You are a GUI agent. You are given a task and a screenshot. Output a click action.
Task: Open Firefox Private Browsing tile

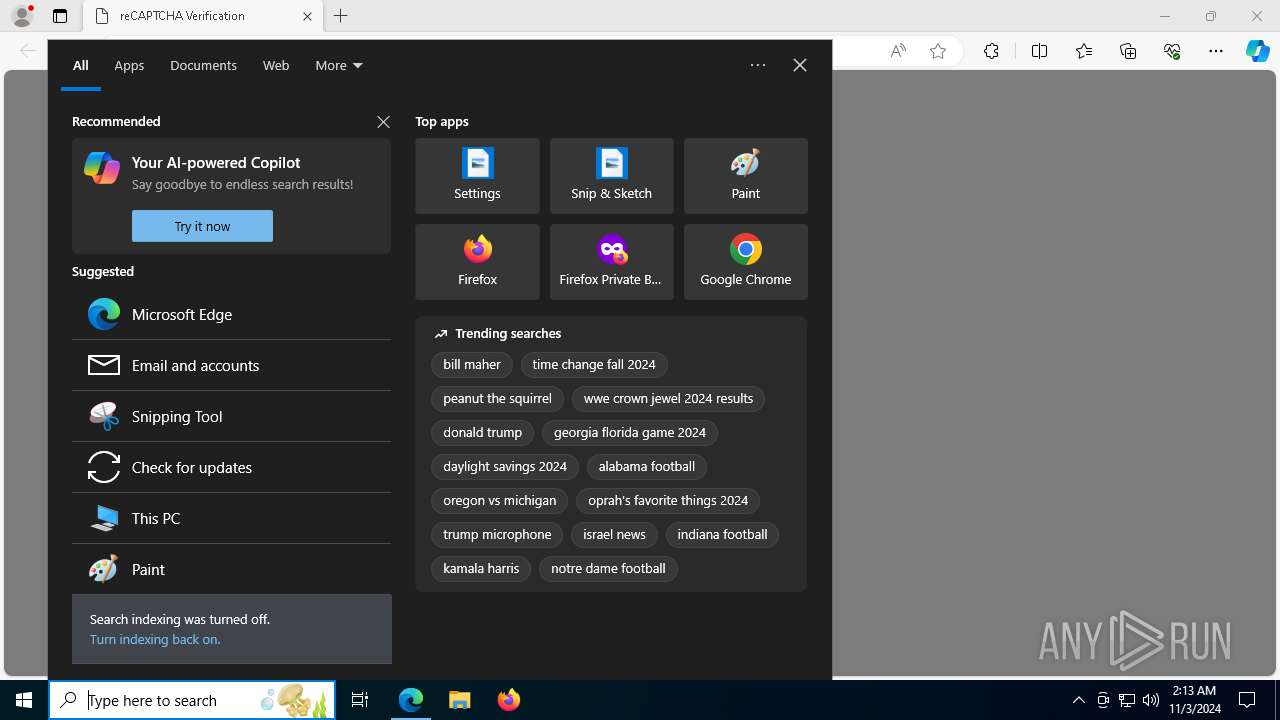pyautogui.click(x=611, y=262)
